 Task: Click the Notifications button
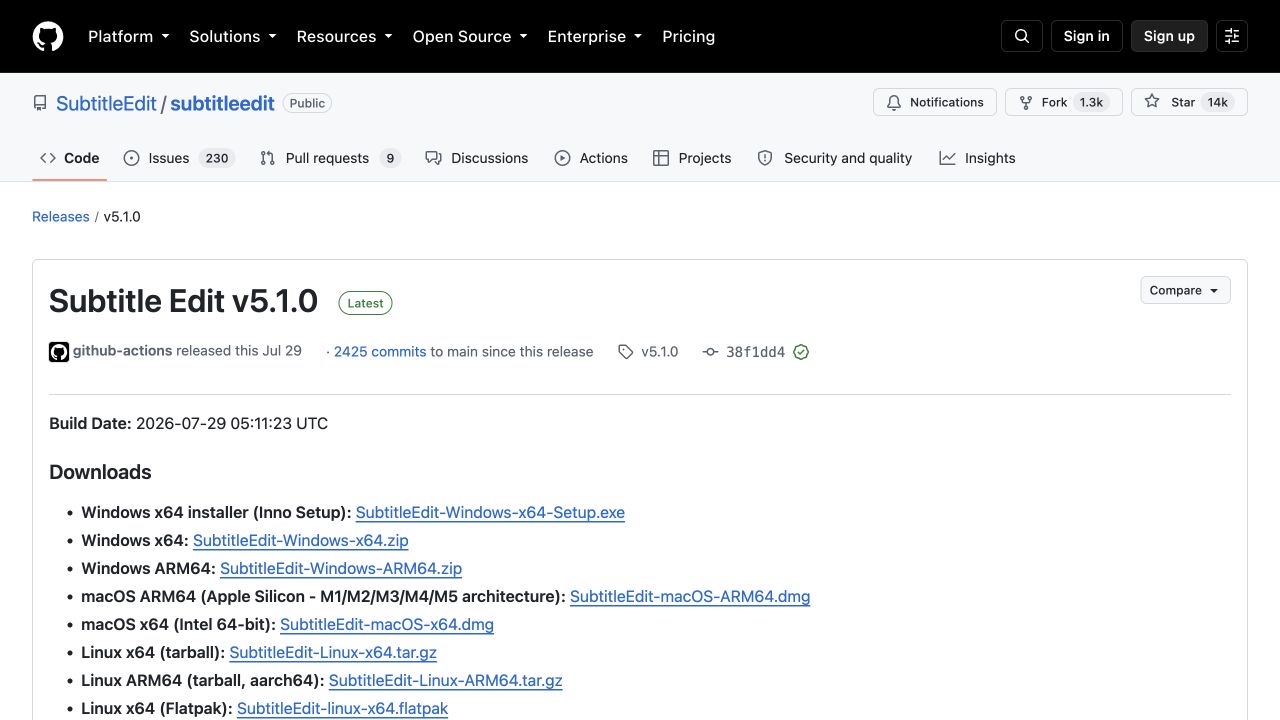[x=935, y=102]
